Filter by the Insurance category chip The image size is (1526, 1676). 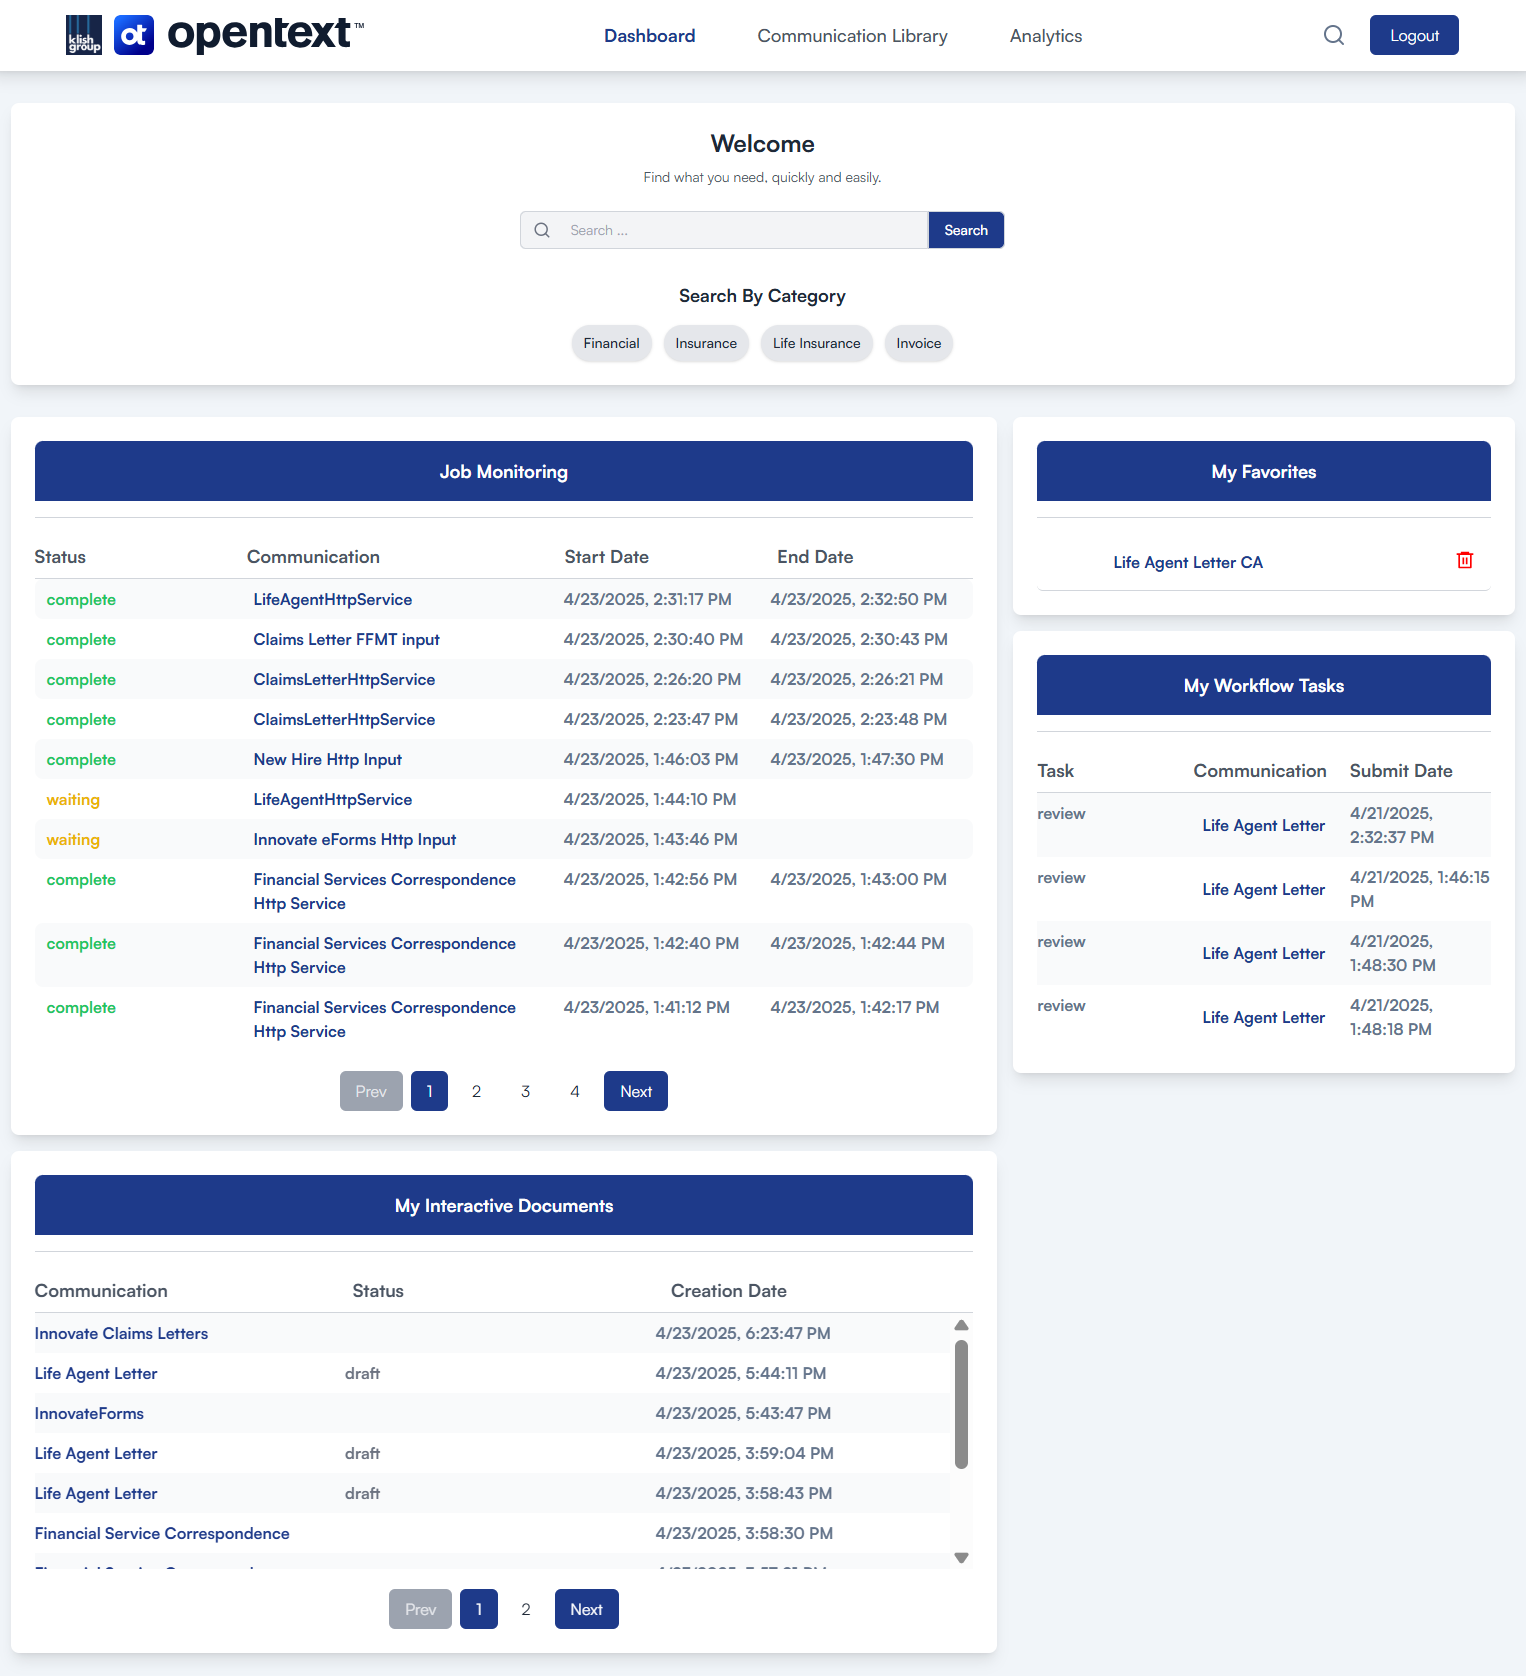coord(706,343)
